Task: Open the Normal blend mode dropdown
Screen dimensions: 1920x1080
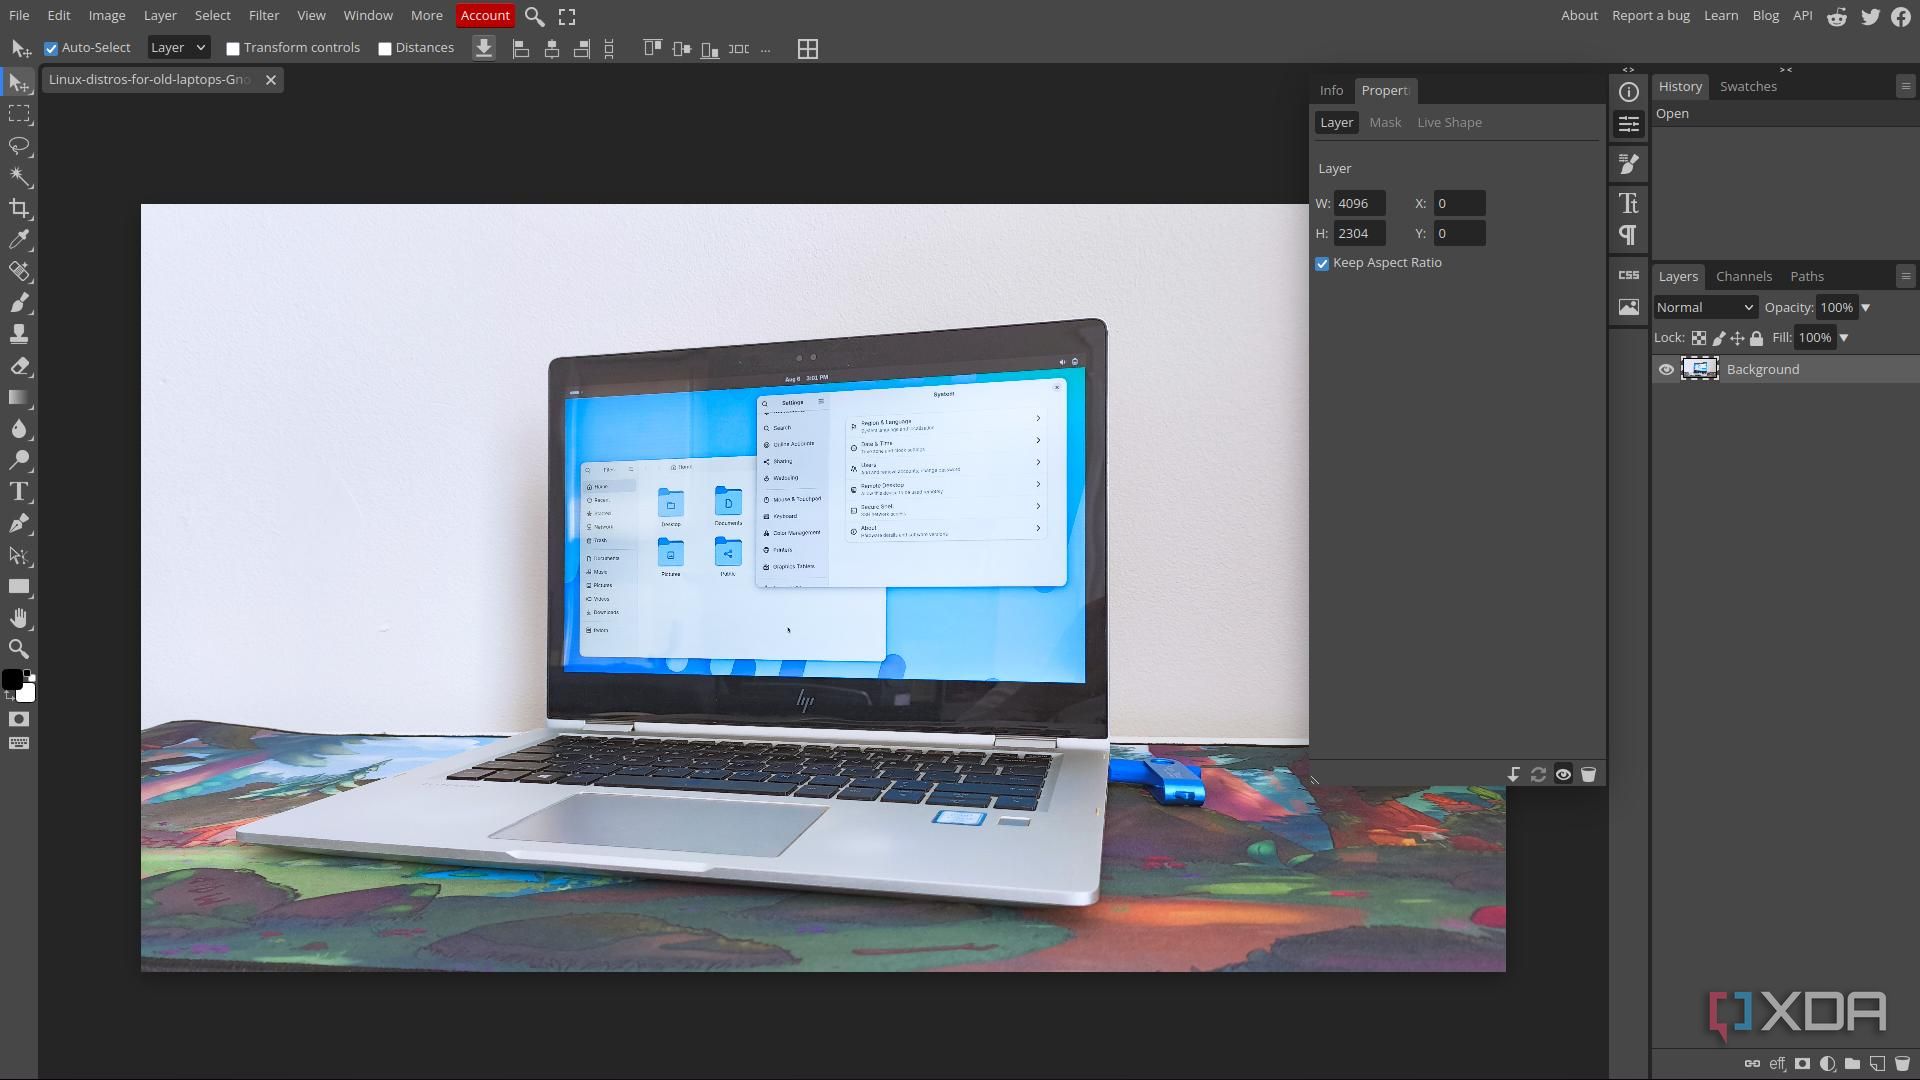Action: [1704, 308]
